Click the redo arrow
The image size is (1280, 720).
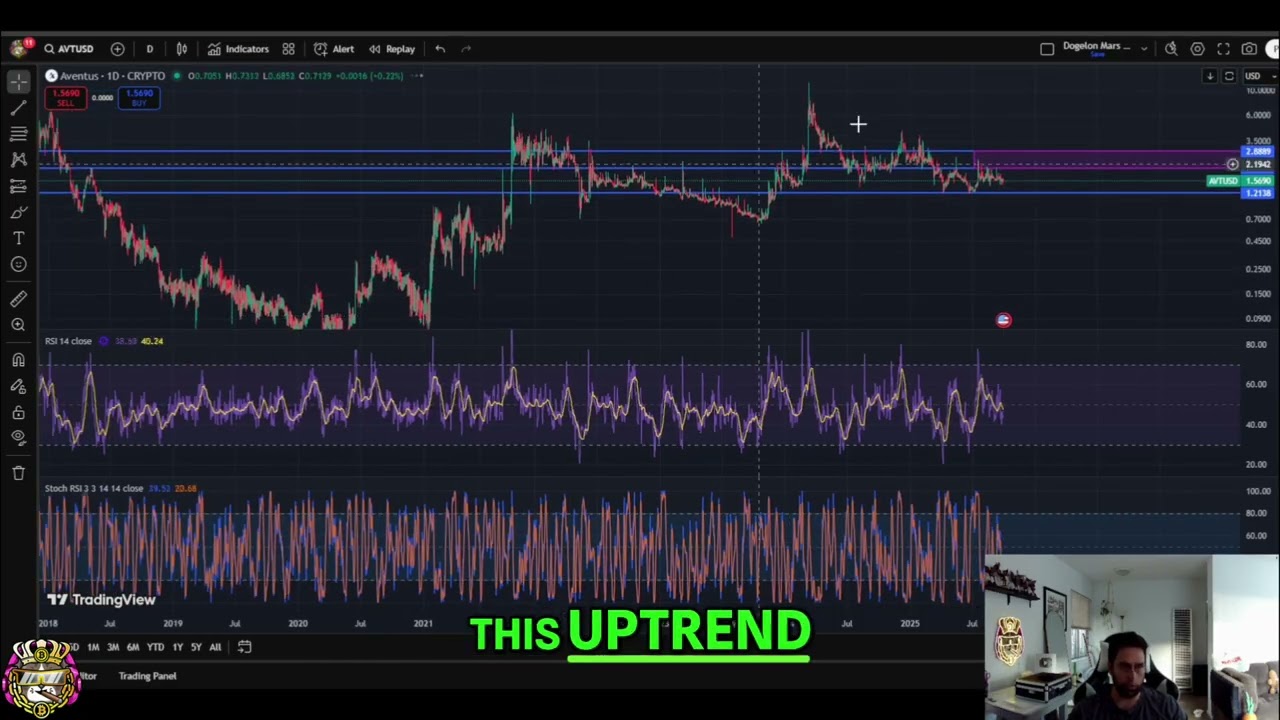466,49
